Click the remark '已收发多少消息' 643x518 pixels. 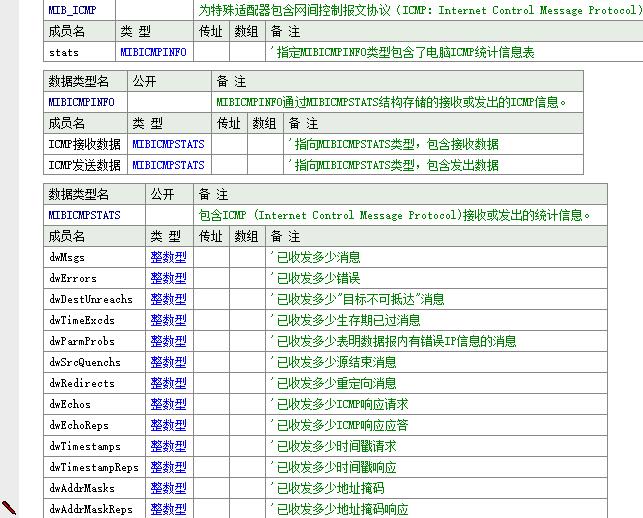[315, 258]
